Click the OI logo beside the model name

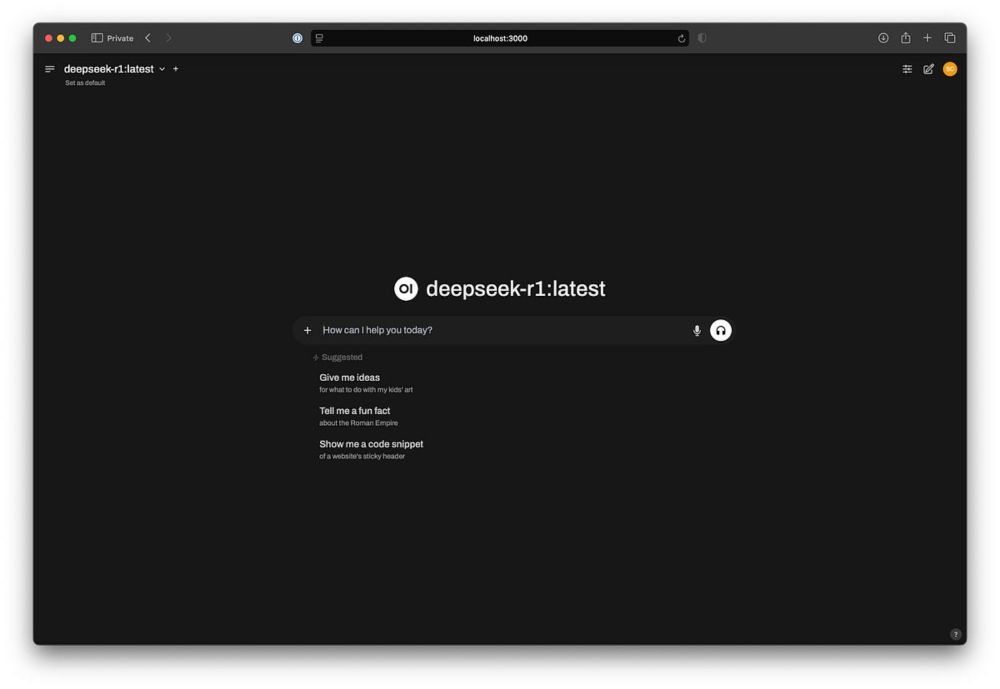click(x=406, y=288)
